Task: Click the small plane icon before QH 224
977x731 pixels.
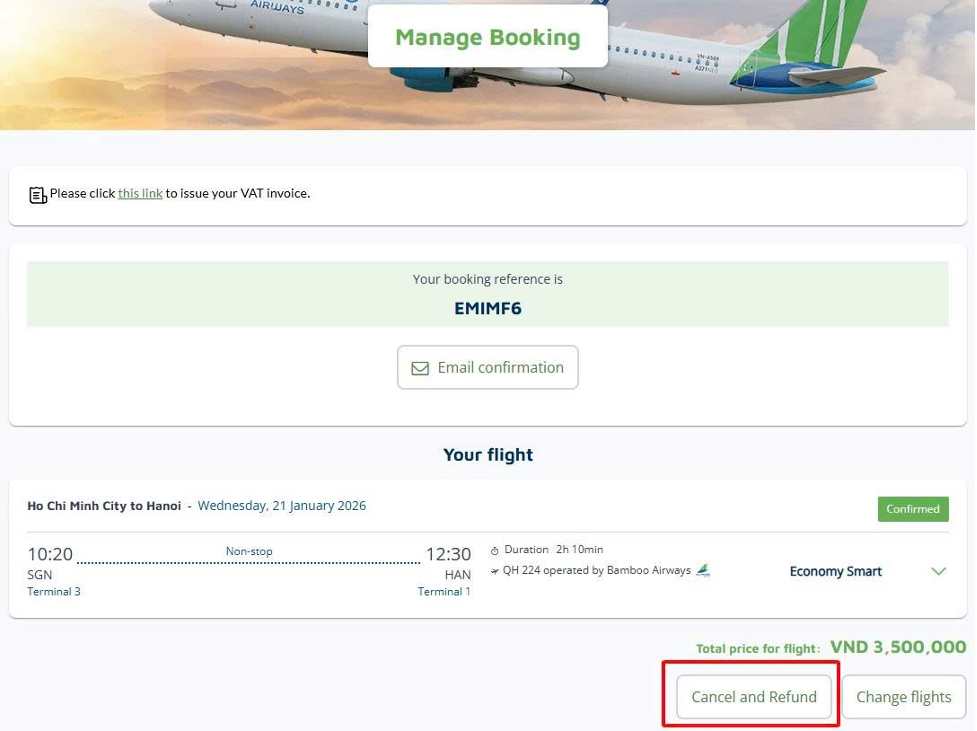Action: 495,571
